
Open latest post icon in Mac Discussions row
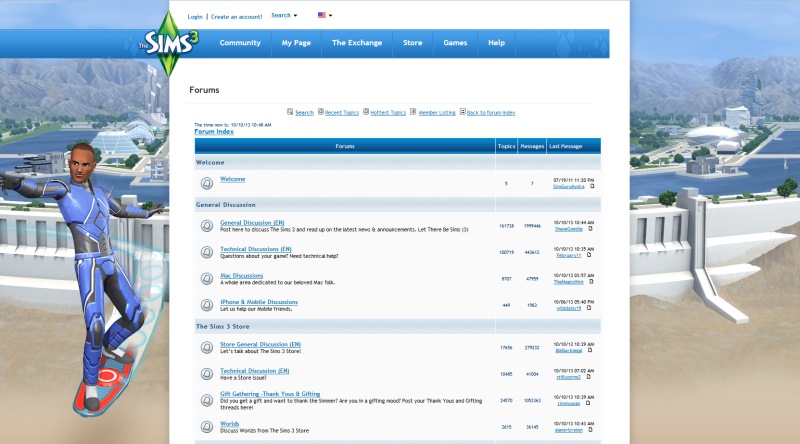pos(591,281)
